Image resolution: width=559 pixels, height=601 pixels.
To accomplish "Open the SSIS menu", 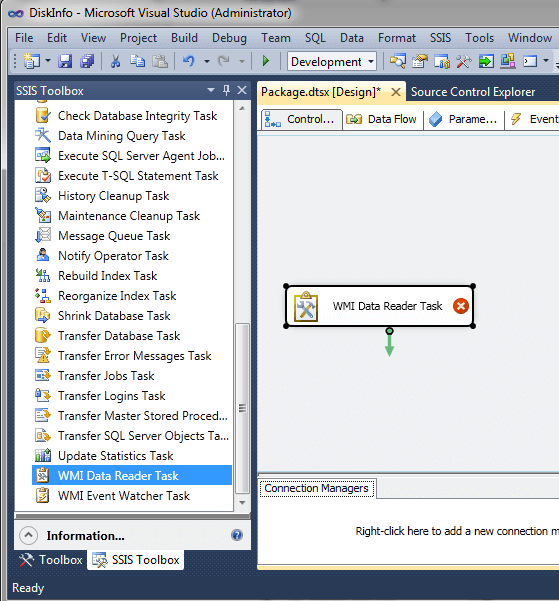I will (x=440, y=38).
